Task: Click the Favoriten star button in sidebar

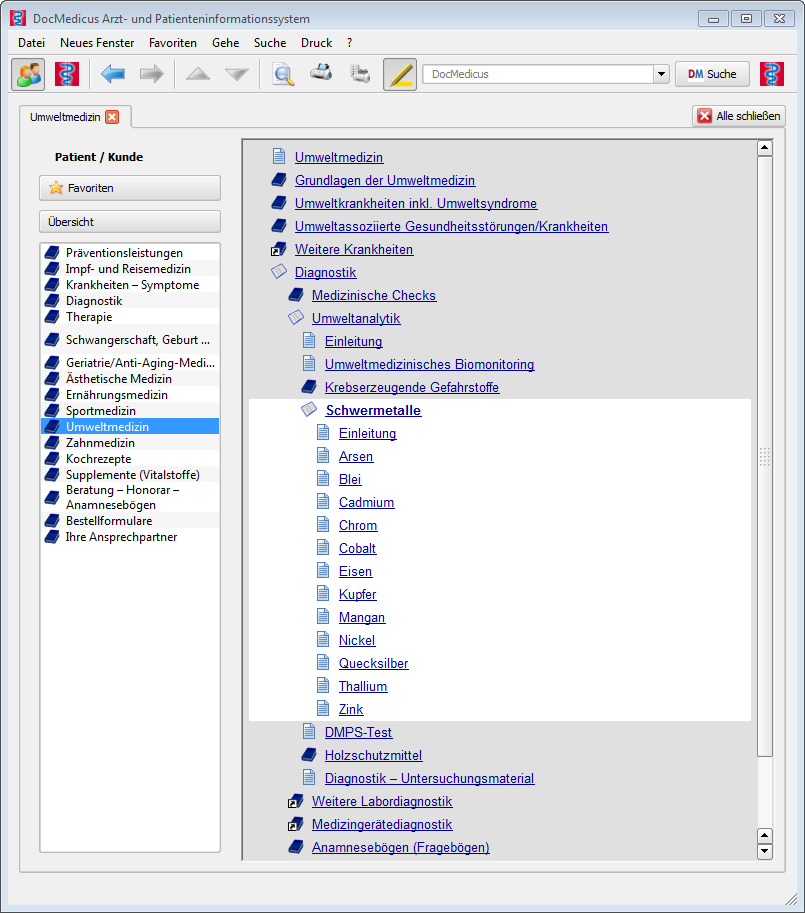Action: 130,188
